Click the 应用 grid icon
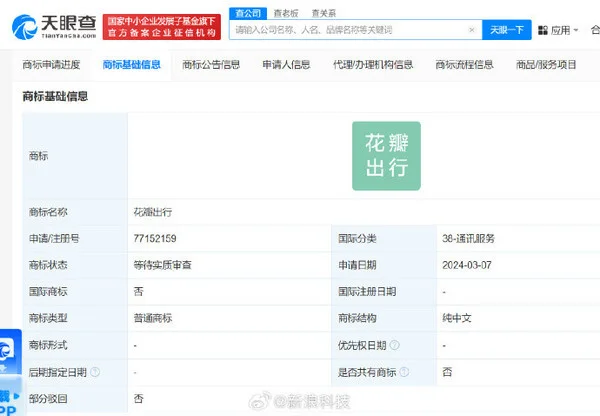This screenshot has width=600, height=416. pyautogui.click(x=542, y=31)
